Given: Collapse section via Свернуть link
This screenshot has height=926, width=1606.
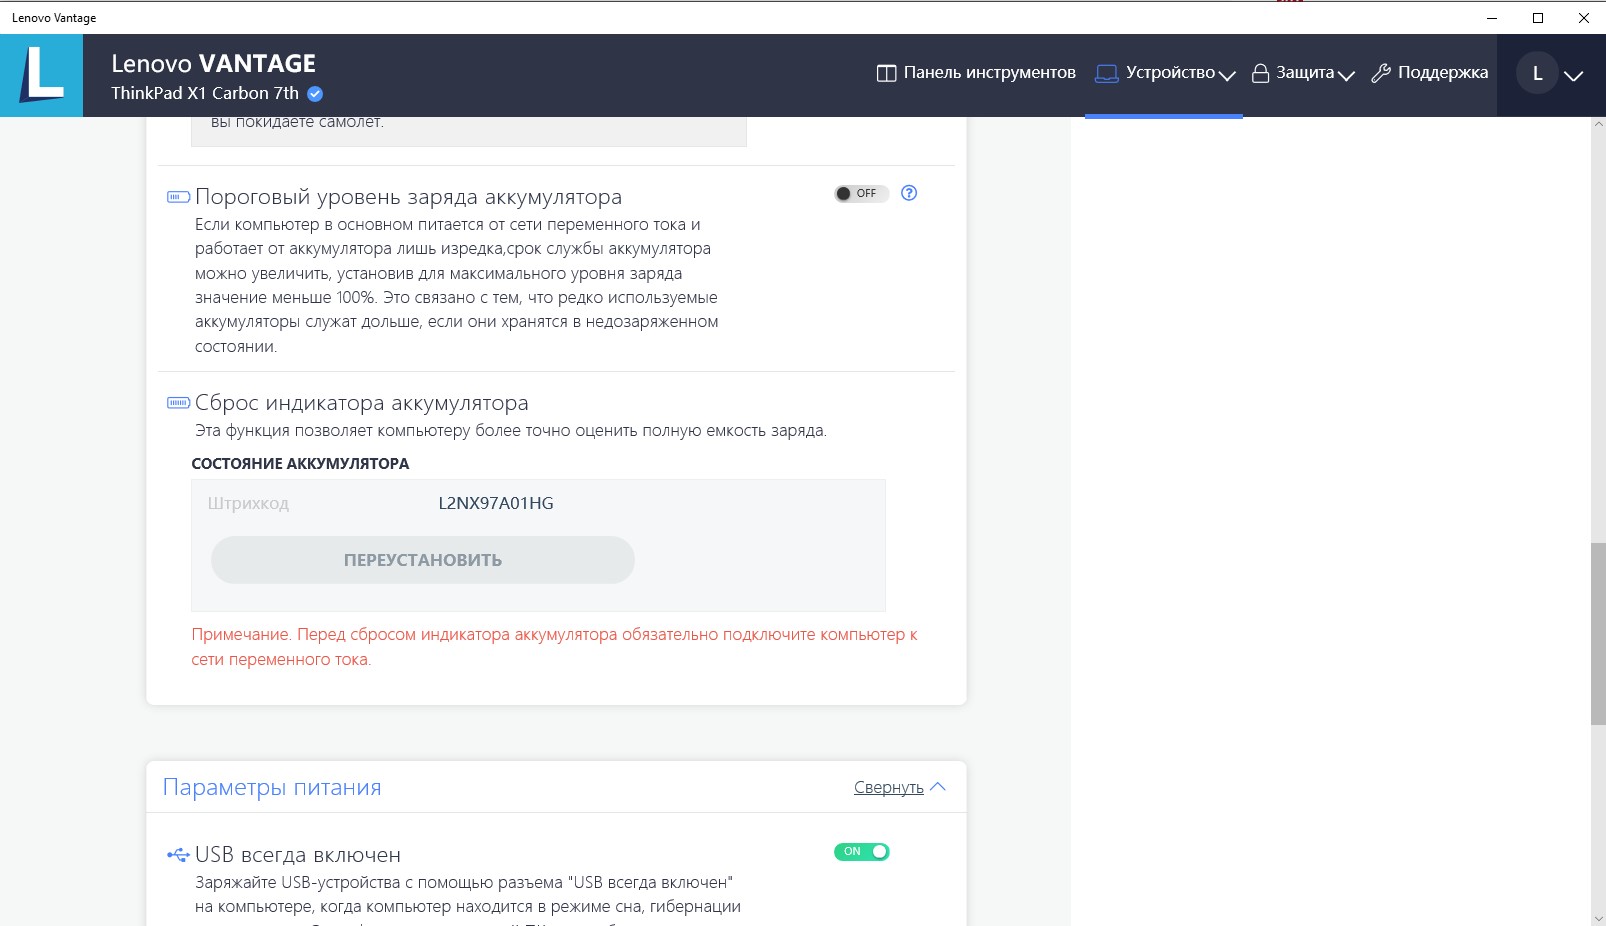Looking at the screenshot, I should pos(889,788).
